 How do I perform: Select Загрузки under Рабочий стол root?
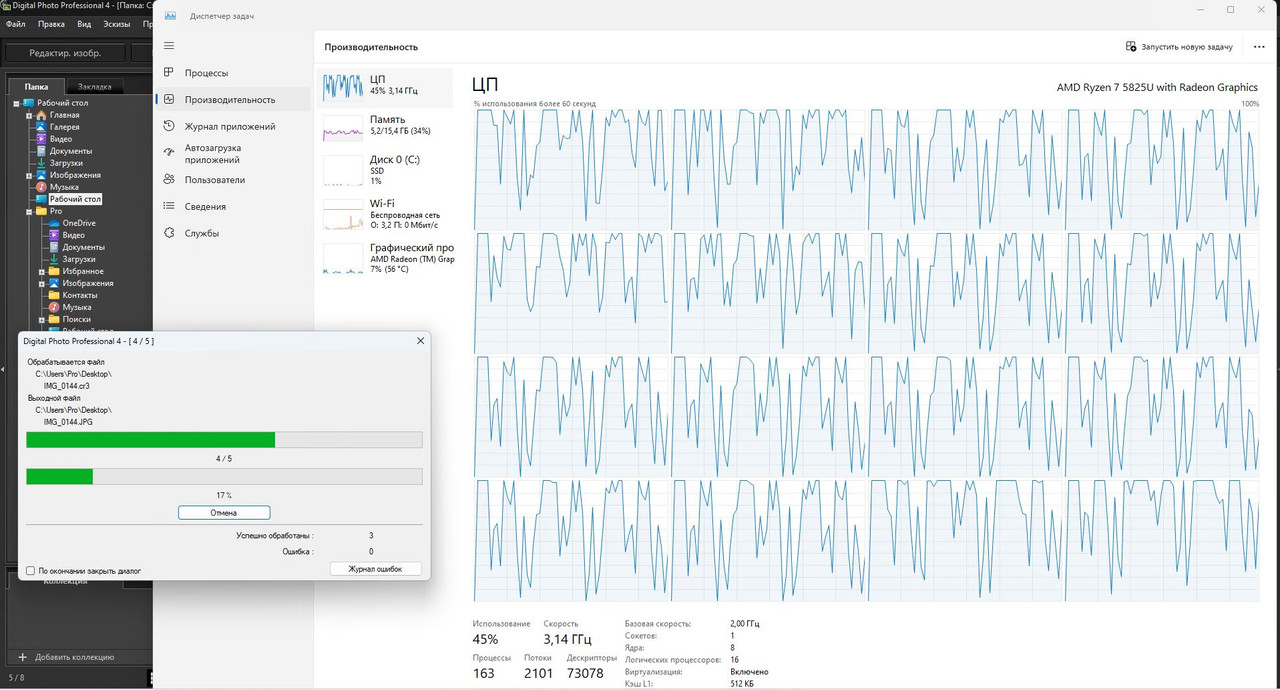tap(66, 163)
